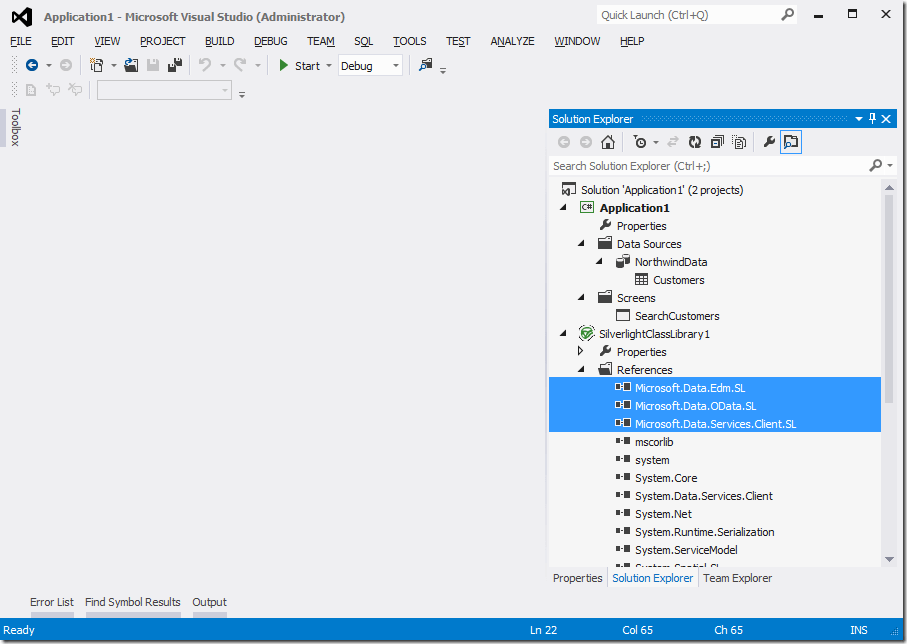This screenshot has height=644, width=907.
Task: Open the Output tab
Action: (x=209, y=602)
